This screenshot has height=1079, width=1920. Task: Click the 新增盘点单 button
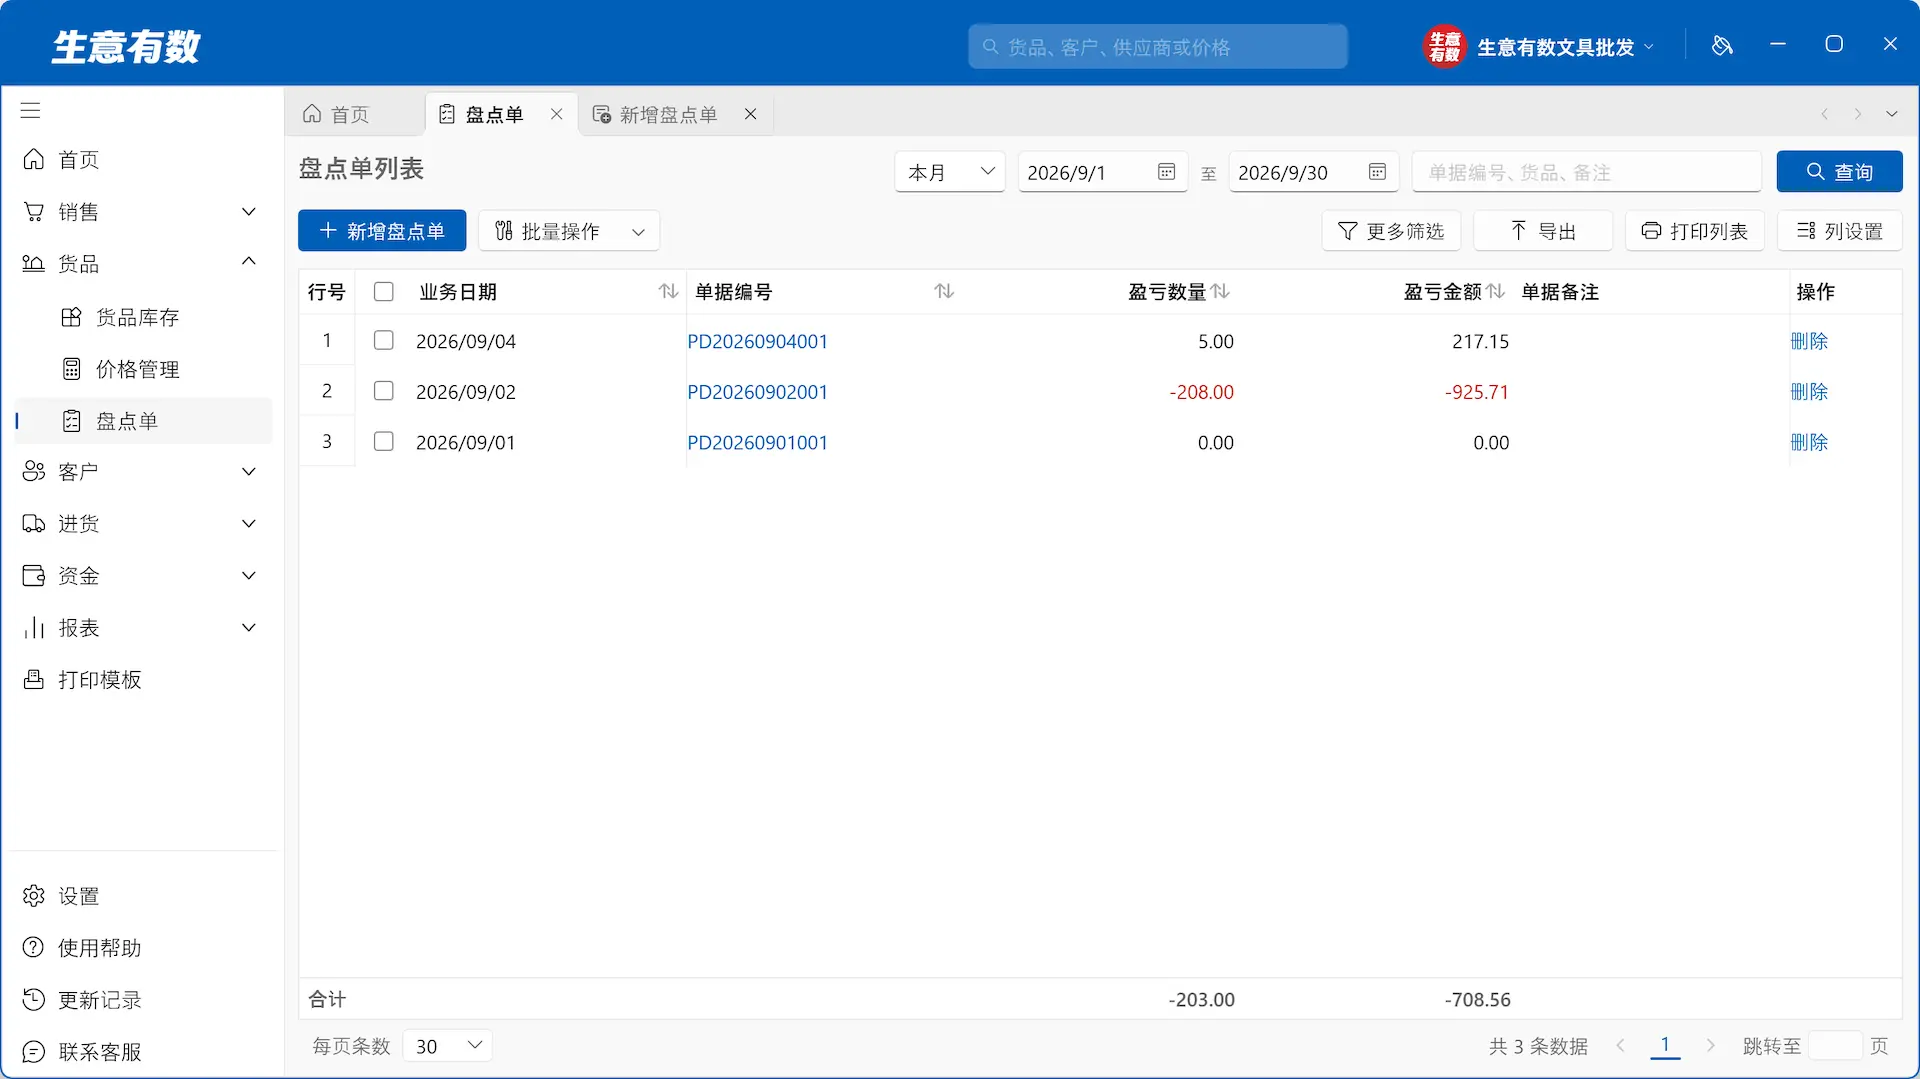pyautogui.click(x=382, y=231)
